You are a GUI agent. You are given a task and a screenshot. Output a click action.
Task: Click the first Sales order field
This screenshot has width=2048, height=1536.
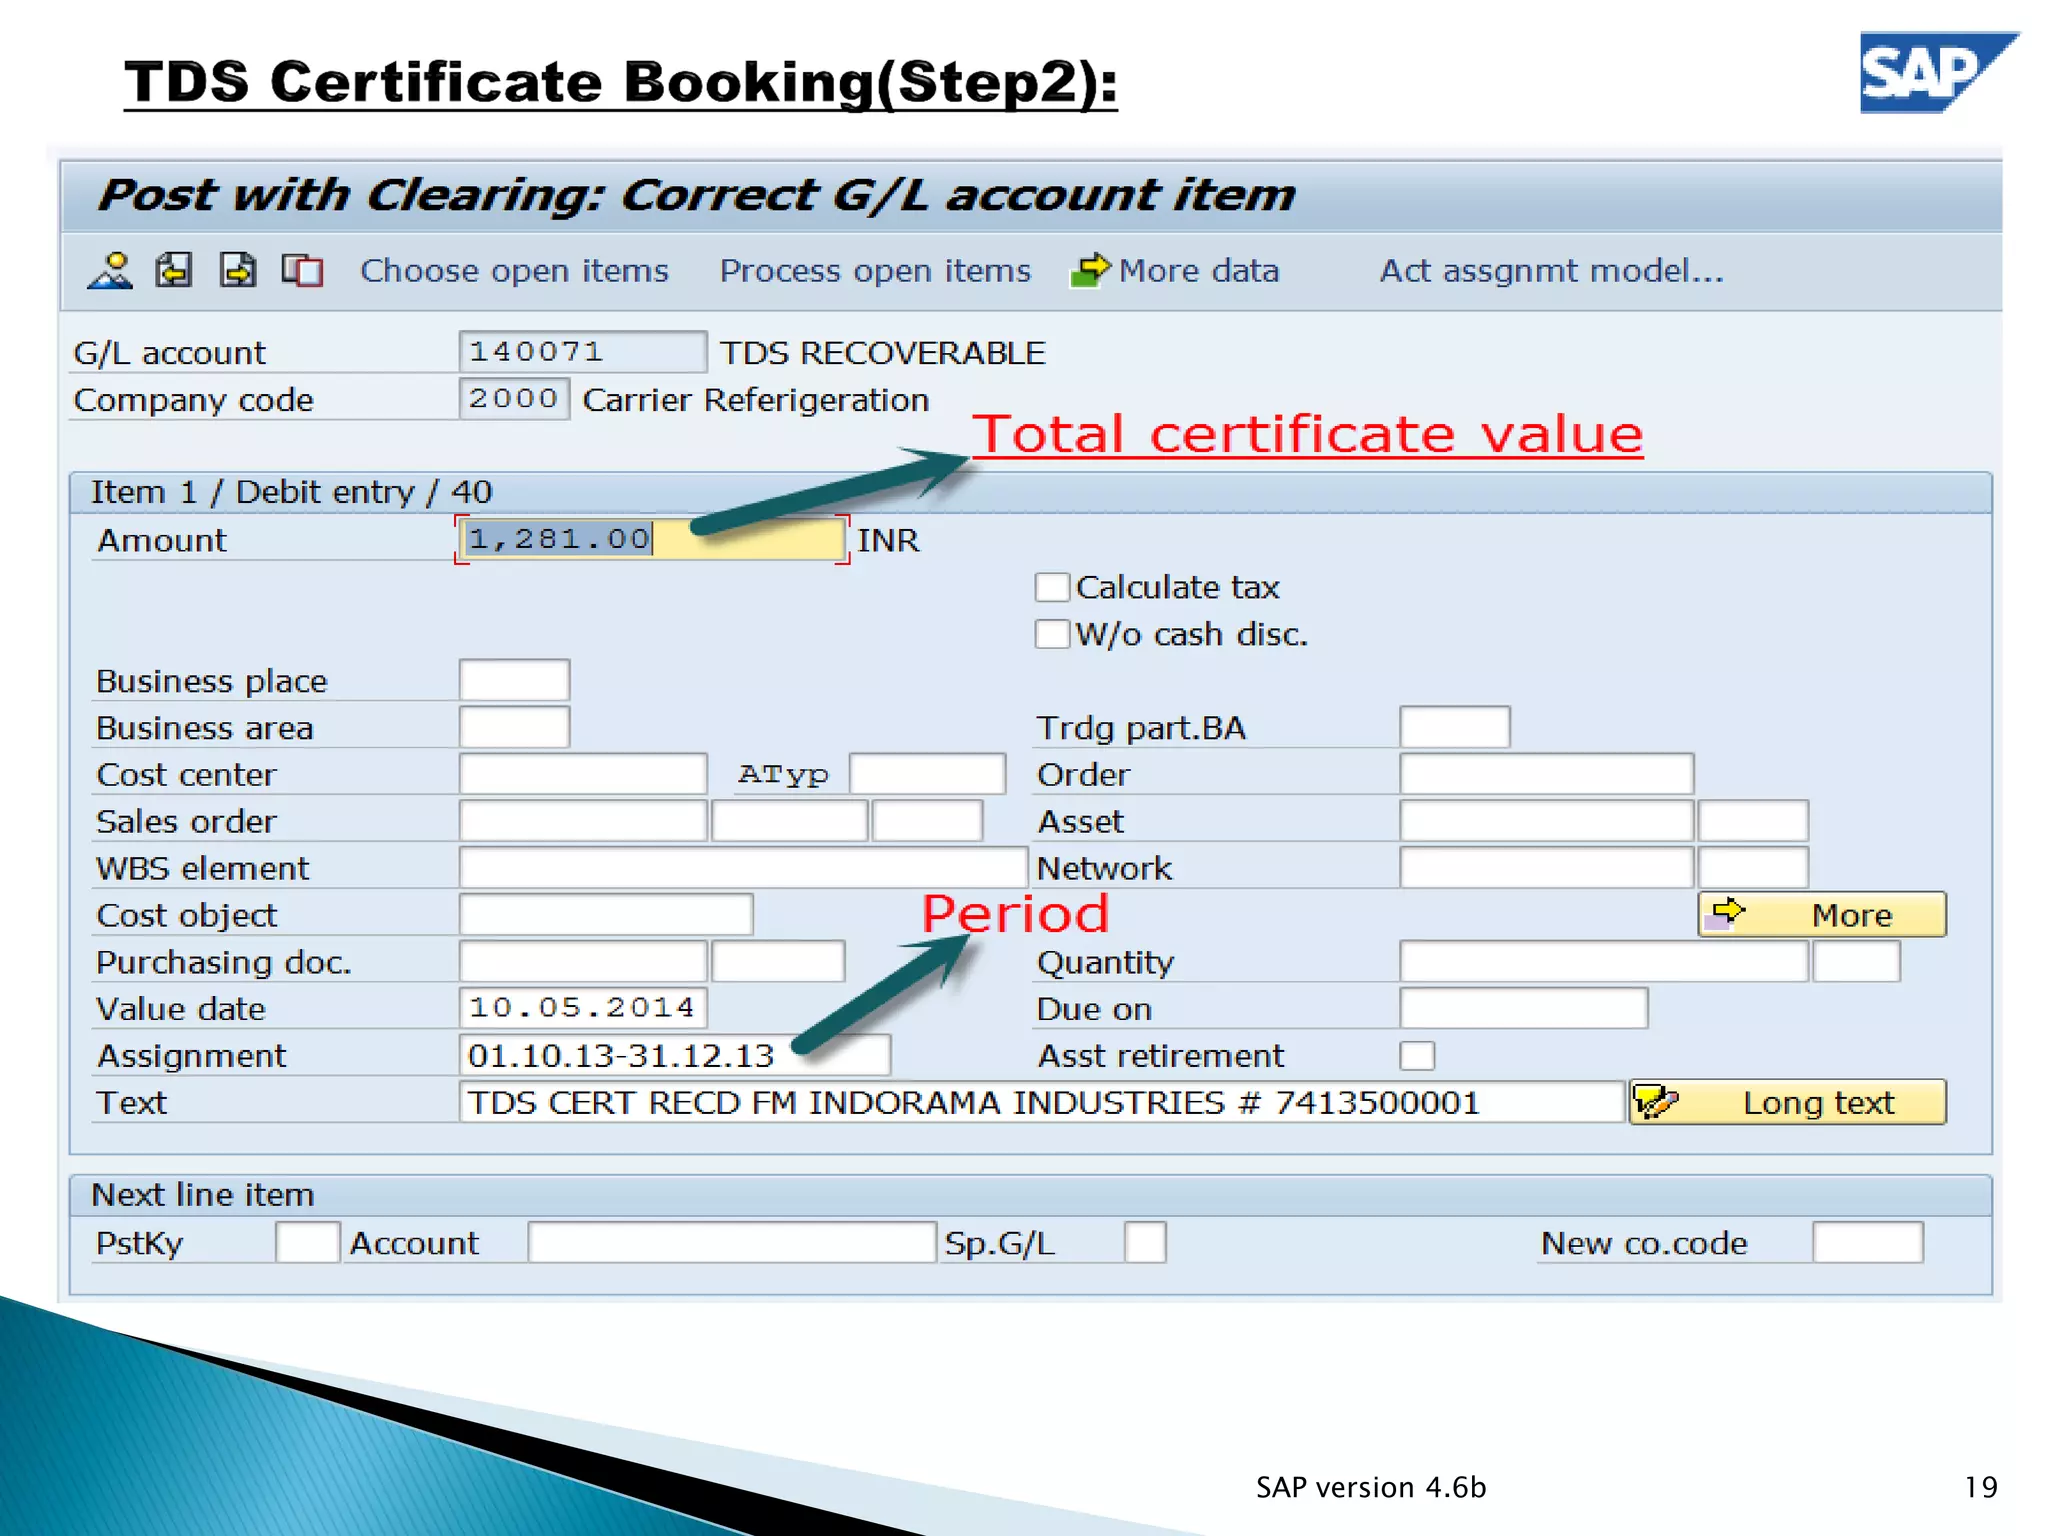pos(583,822)
